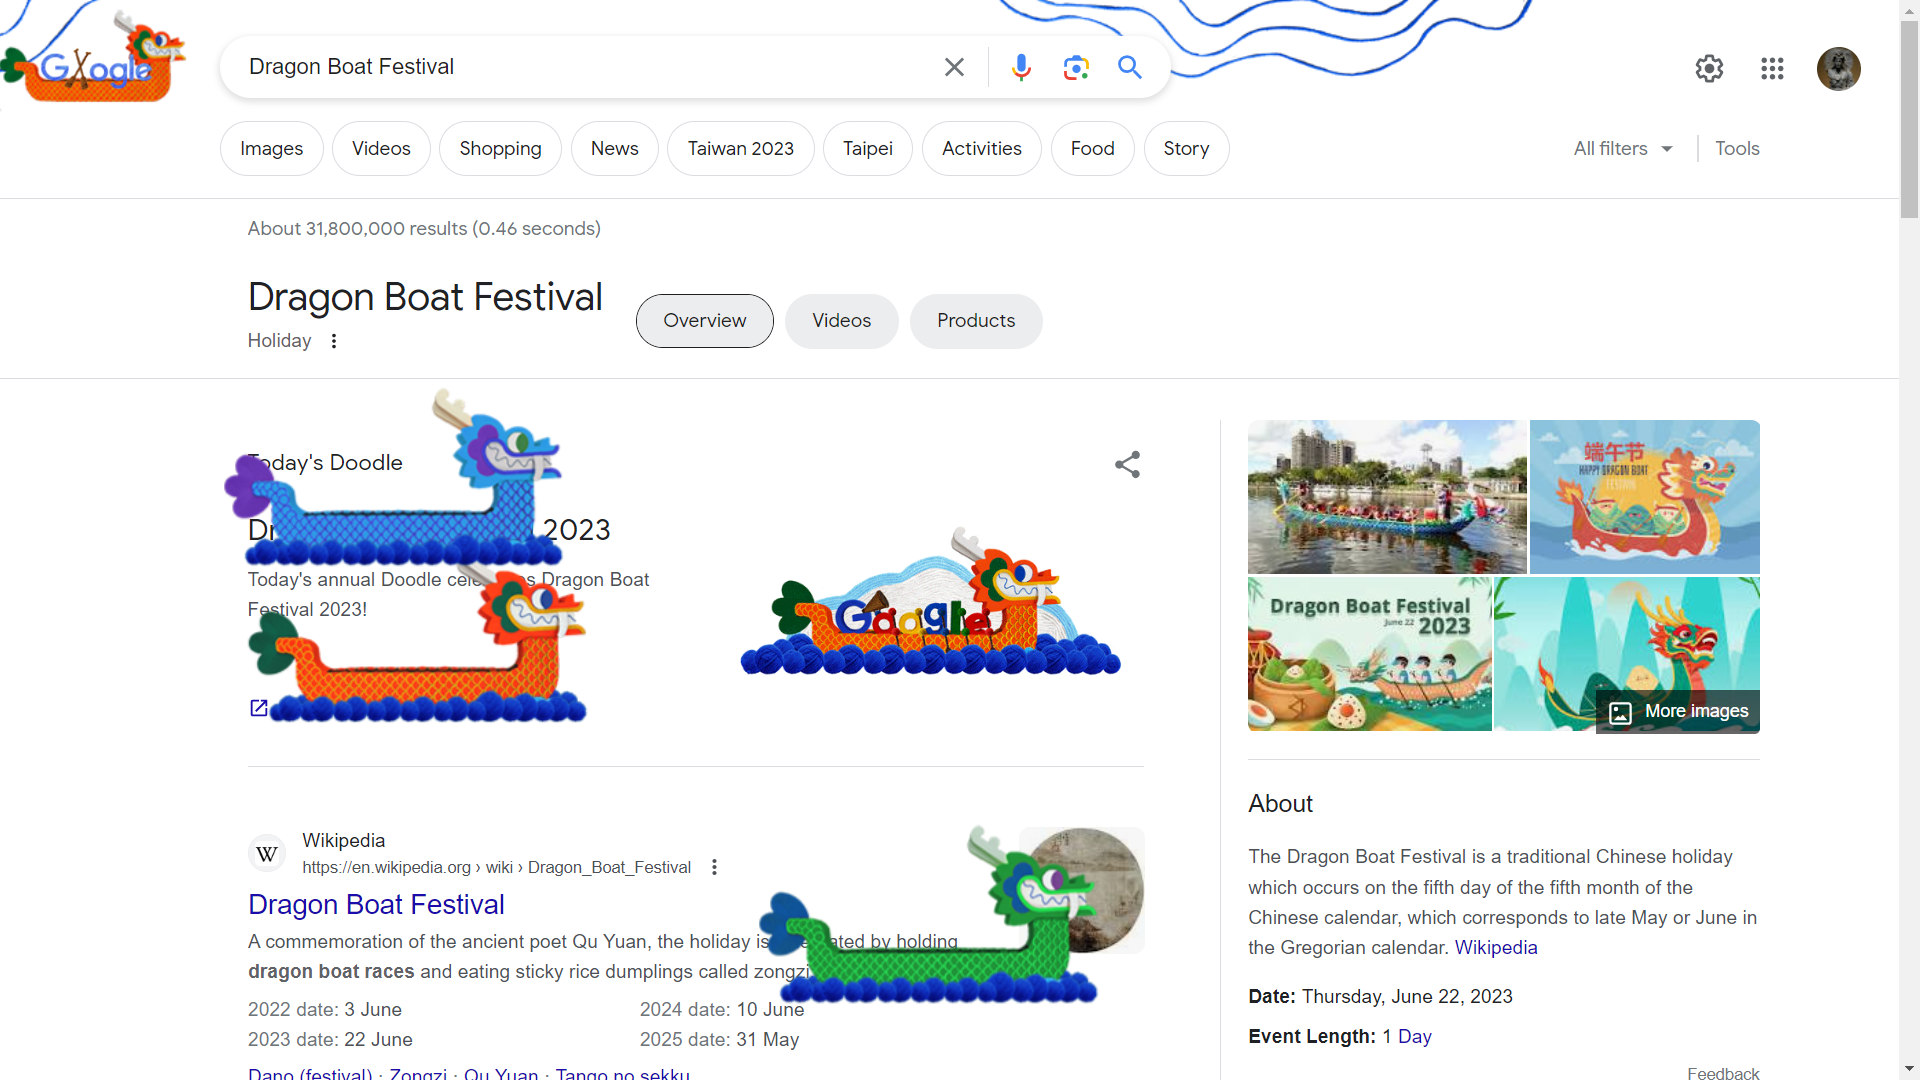Open the Dragon Boat Festival Wikipedia result

tap(376, 904)
